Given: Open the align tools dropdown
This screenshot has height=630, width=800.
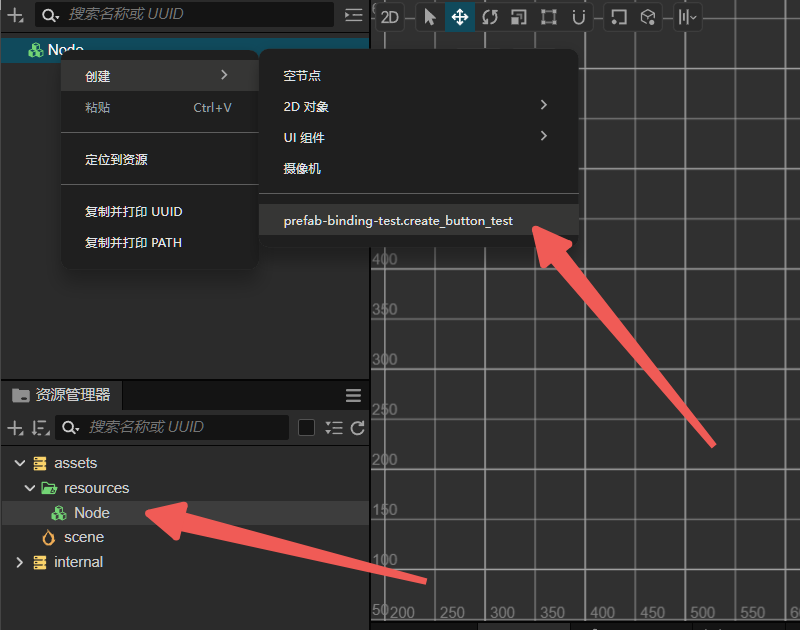Looking at the screenshot, I should pos(687,17).
